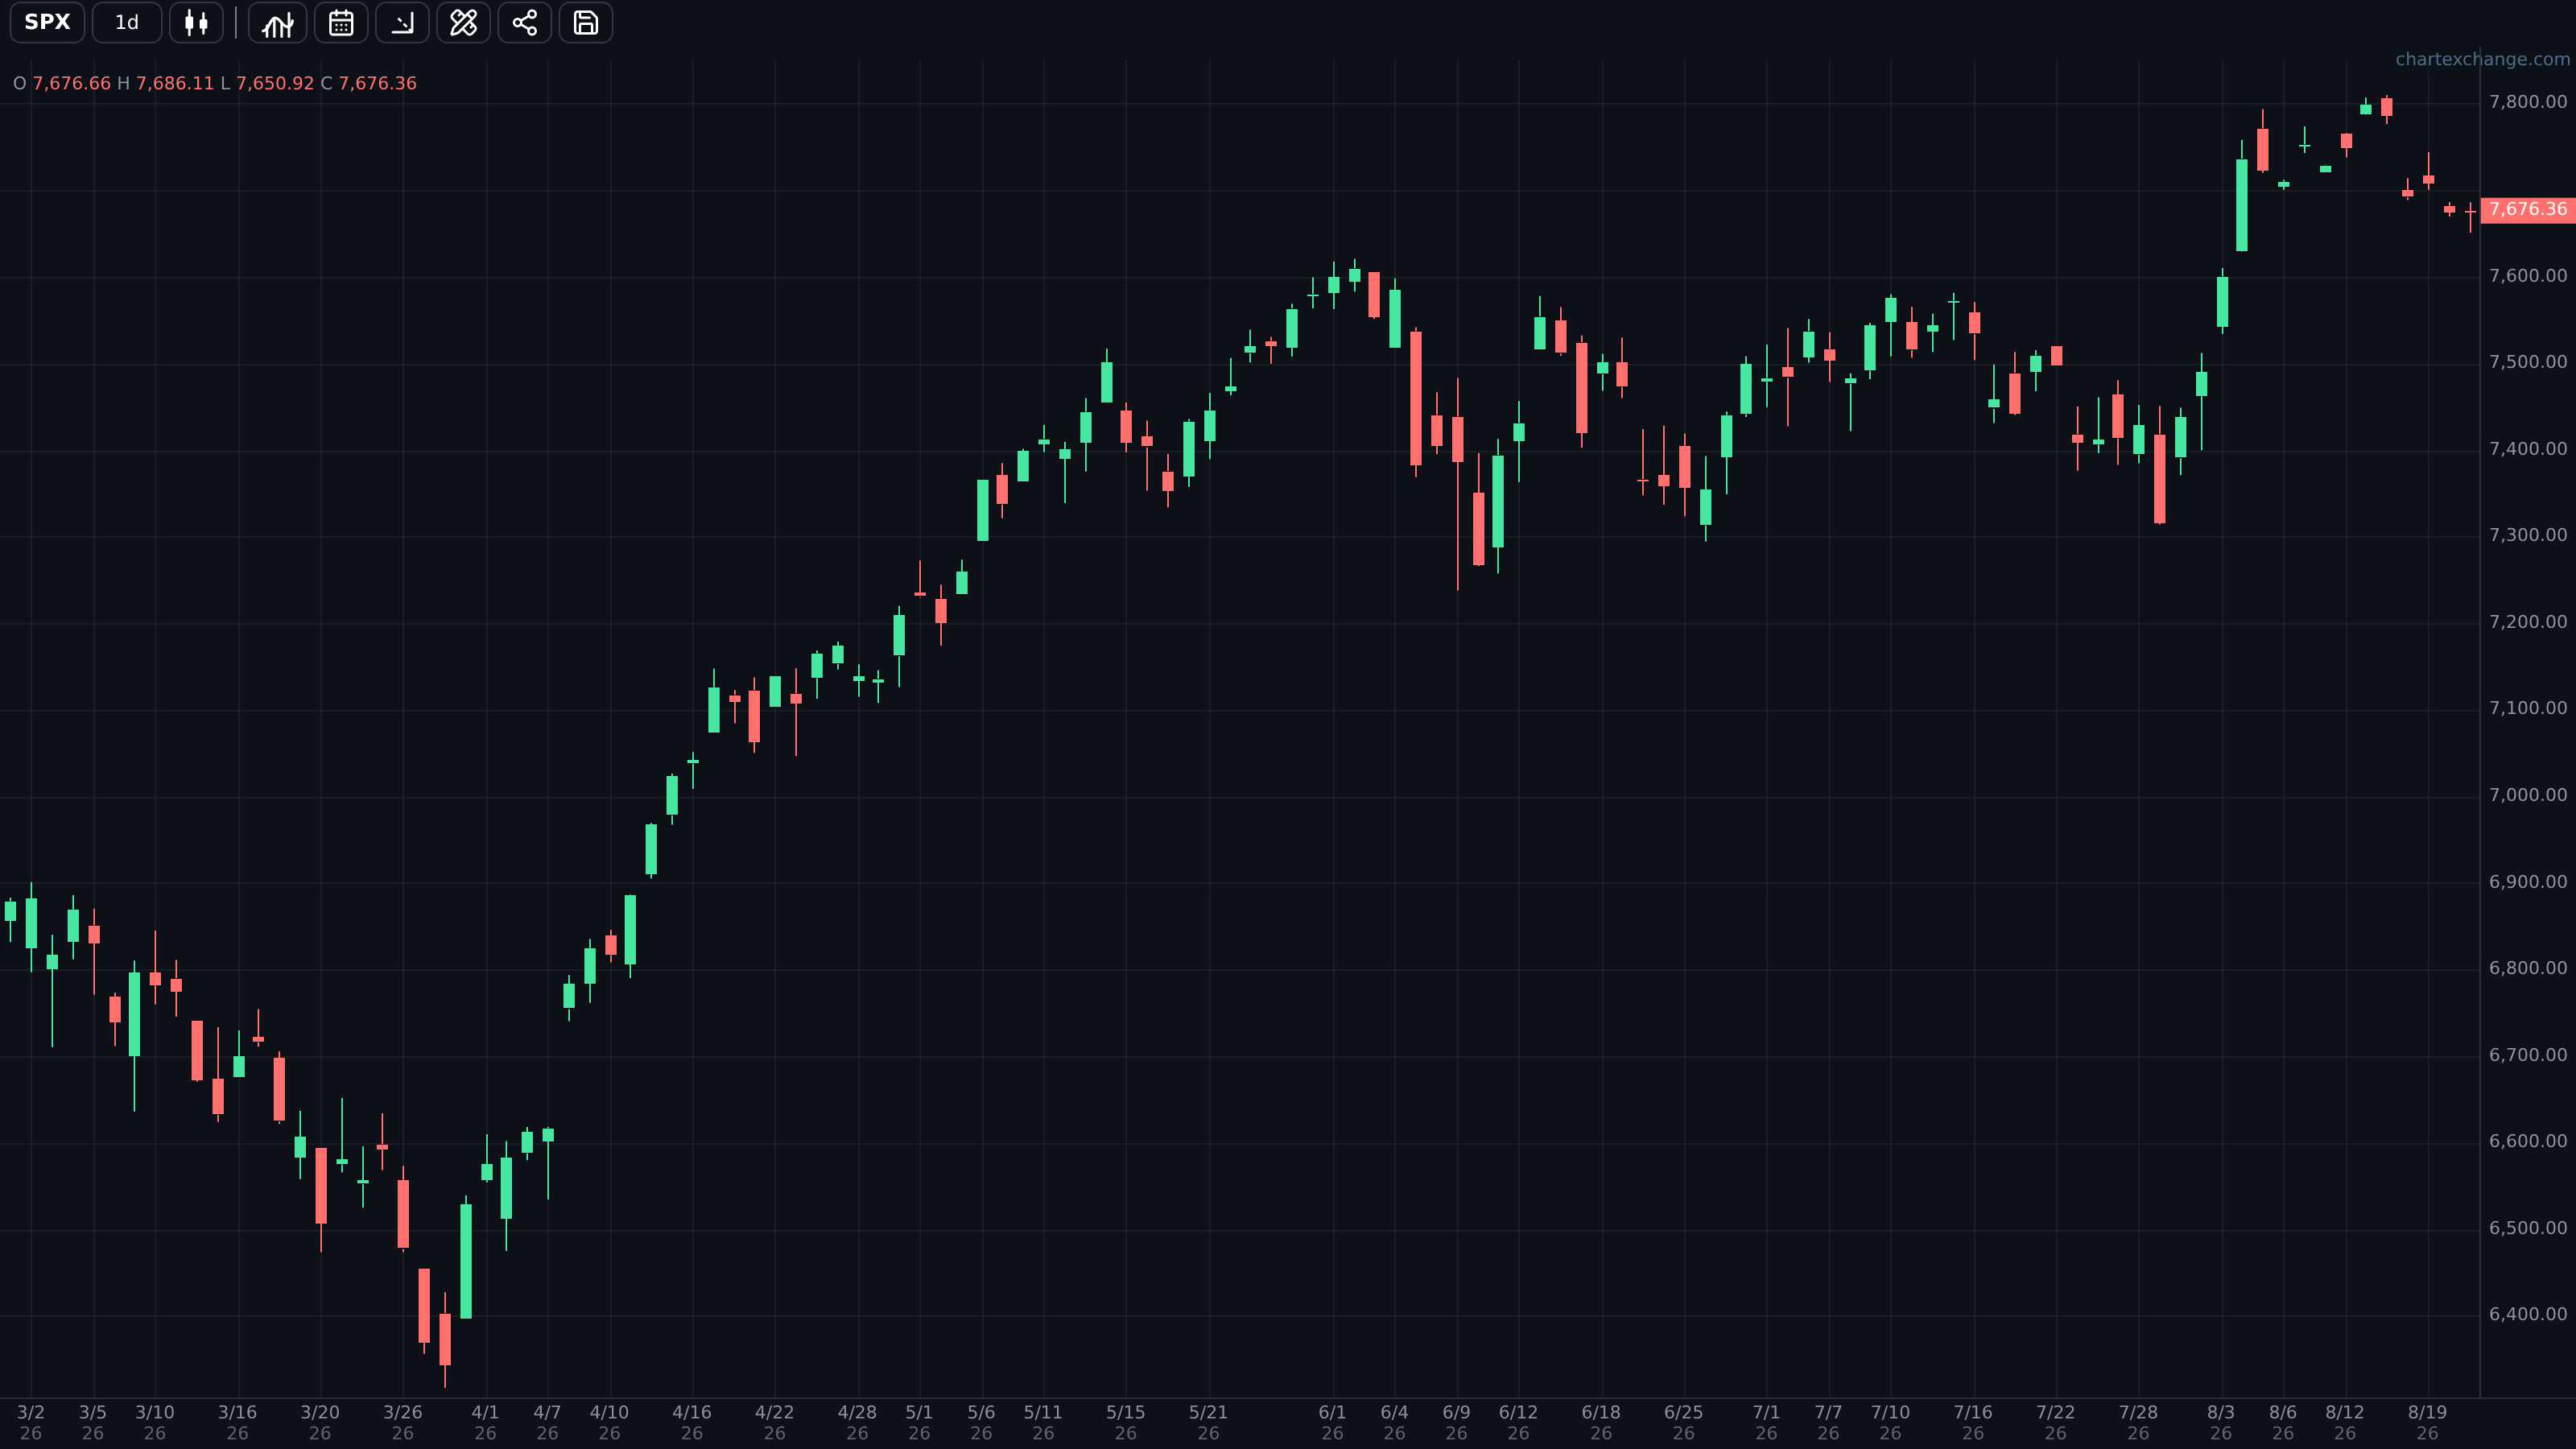This screenshot has height=1449, width=2576.
Task: Save the chart layout
Action: 585,22
